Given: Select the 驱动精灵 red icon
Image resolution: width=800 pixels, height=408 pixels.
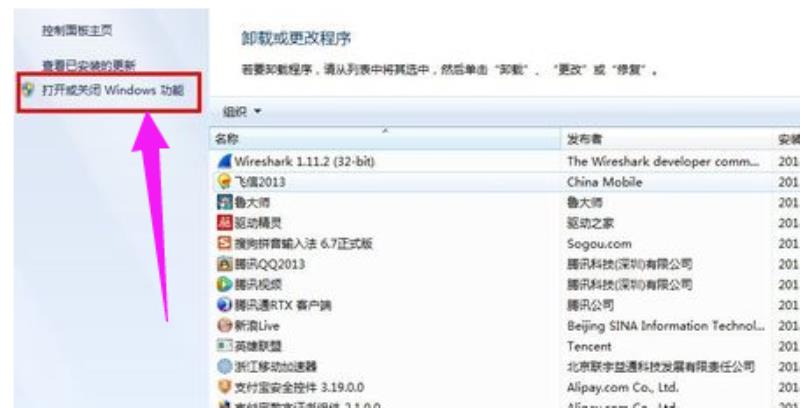Looking at the screenshot, I should point(224,223).
